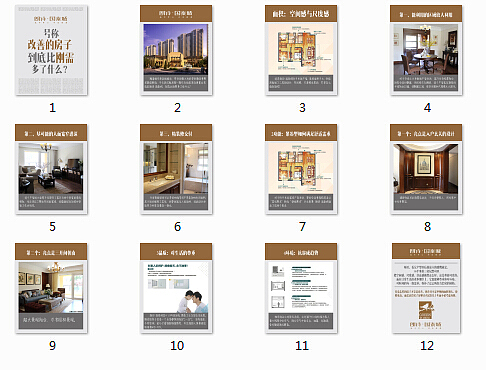Image resolution: width=486 pixels, height=370 pixels.
Task: Select slide 12 closing logo thumbnail
Action: tap(426, 288)
